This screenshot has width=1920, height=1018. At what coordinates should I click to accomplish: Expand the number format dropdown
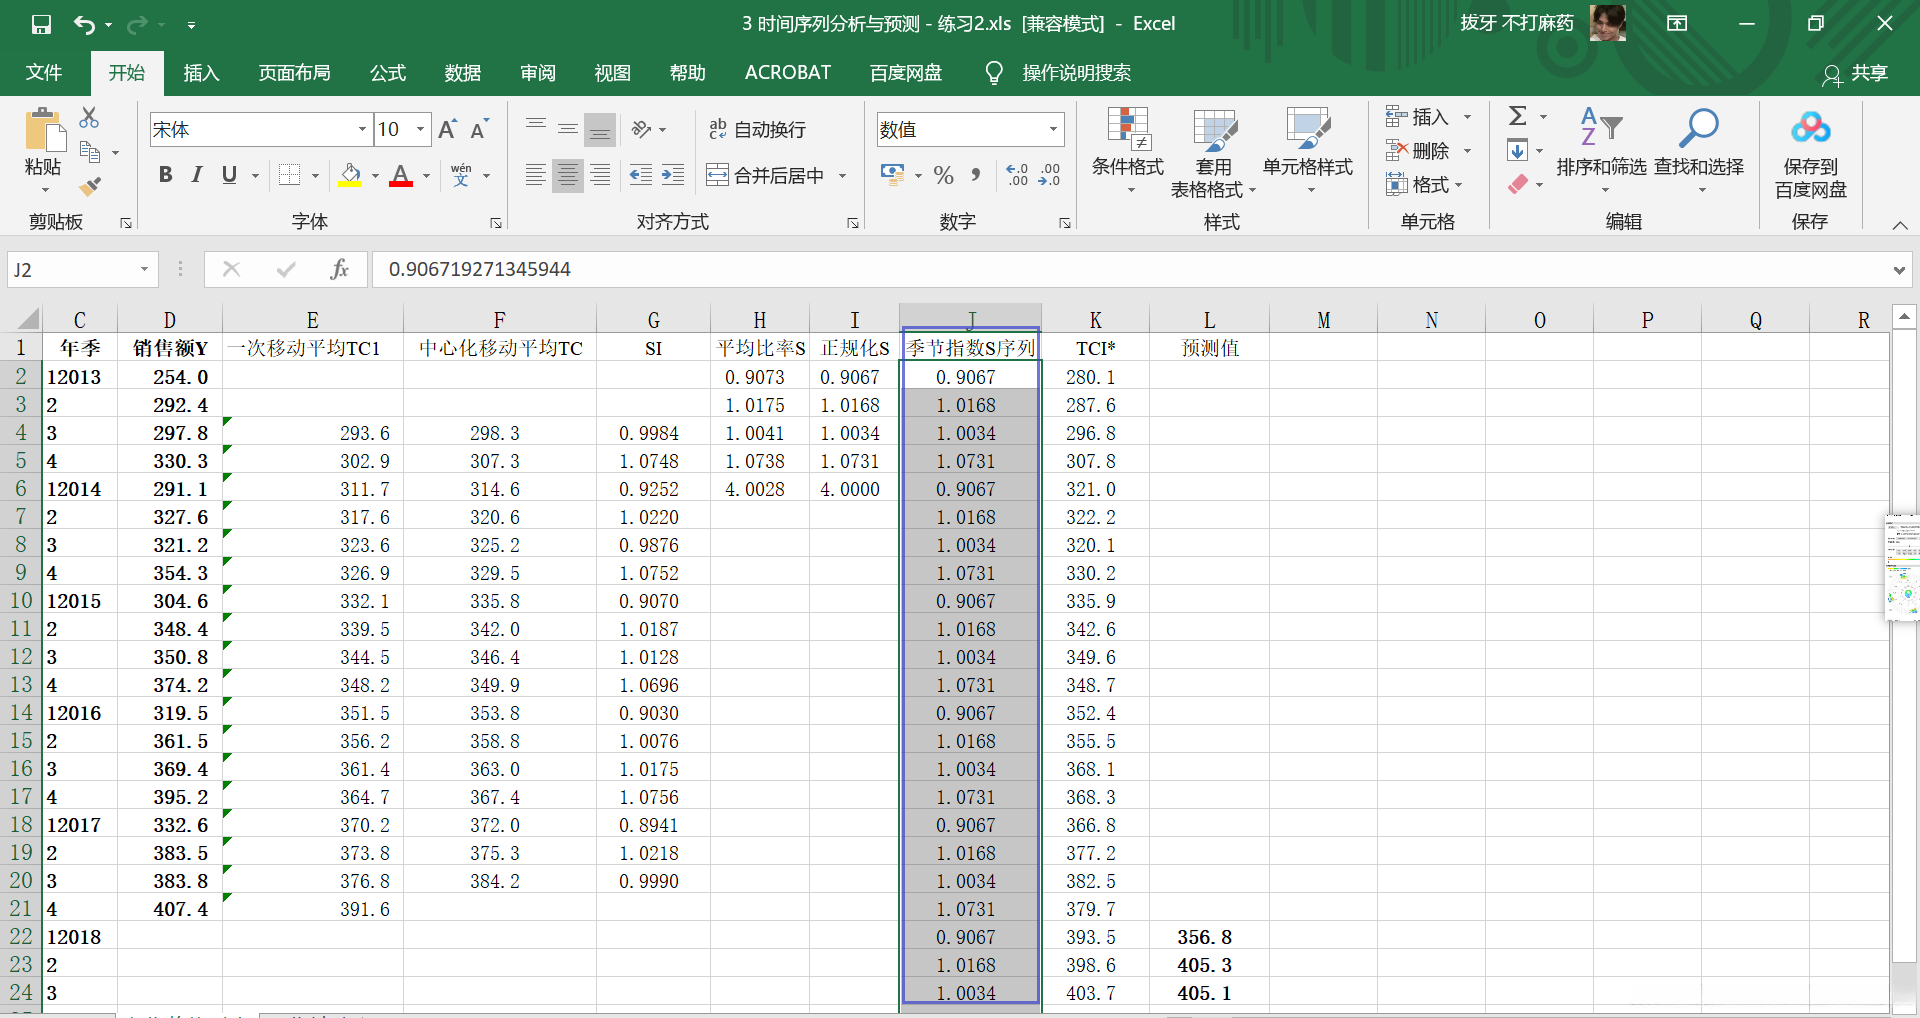[1053, 129]
